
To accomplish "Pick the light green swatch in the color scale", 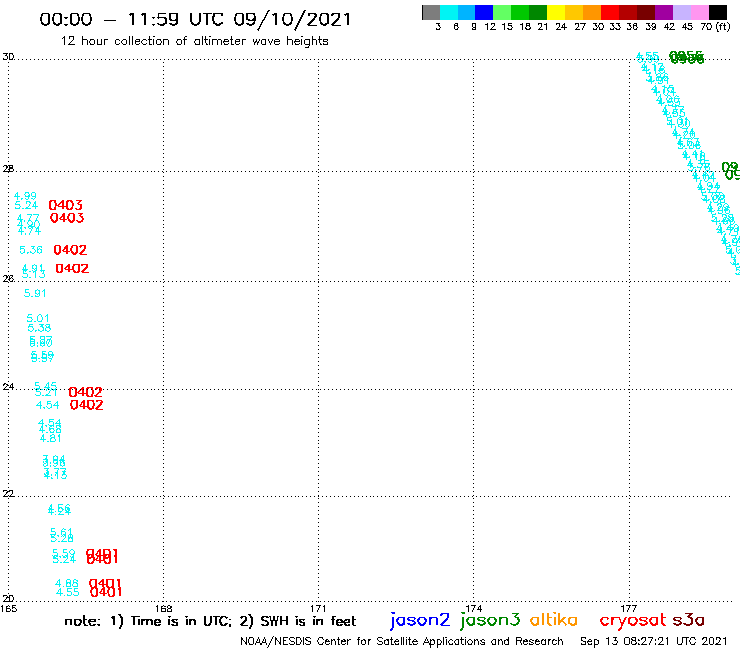I will (x=502, y=12).
